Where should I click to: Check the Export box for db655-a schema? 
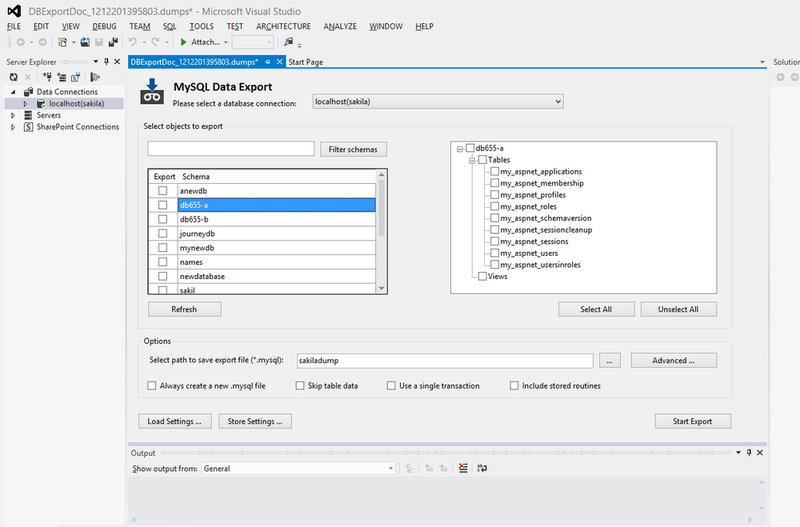coord(163,205)
